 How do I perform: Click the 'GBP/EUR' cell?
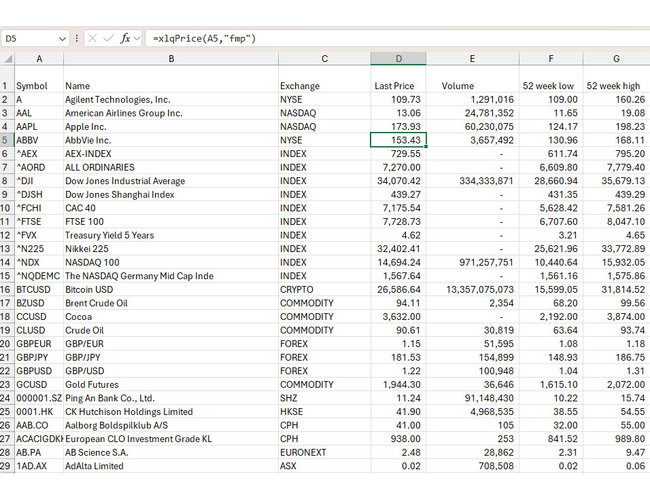pyautogui.click(x=171, y=344)
